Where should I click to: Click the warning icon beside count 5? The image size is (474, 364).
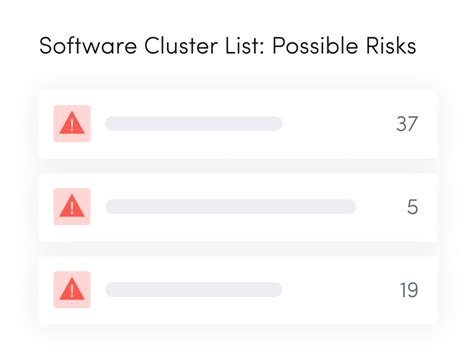pos(72,206)
